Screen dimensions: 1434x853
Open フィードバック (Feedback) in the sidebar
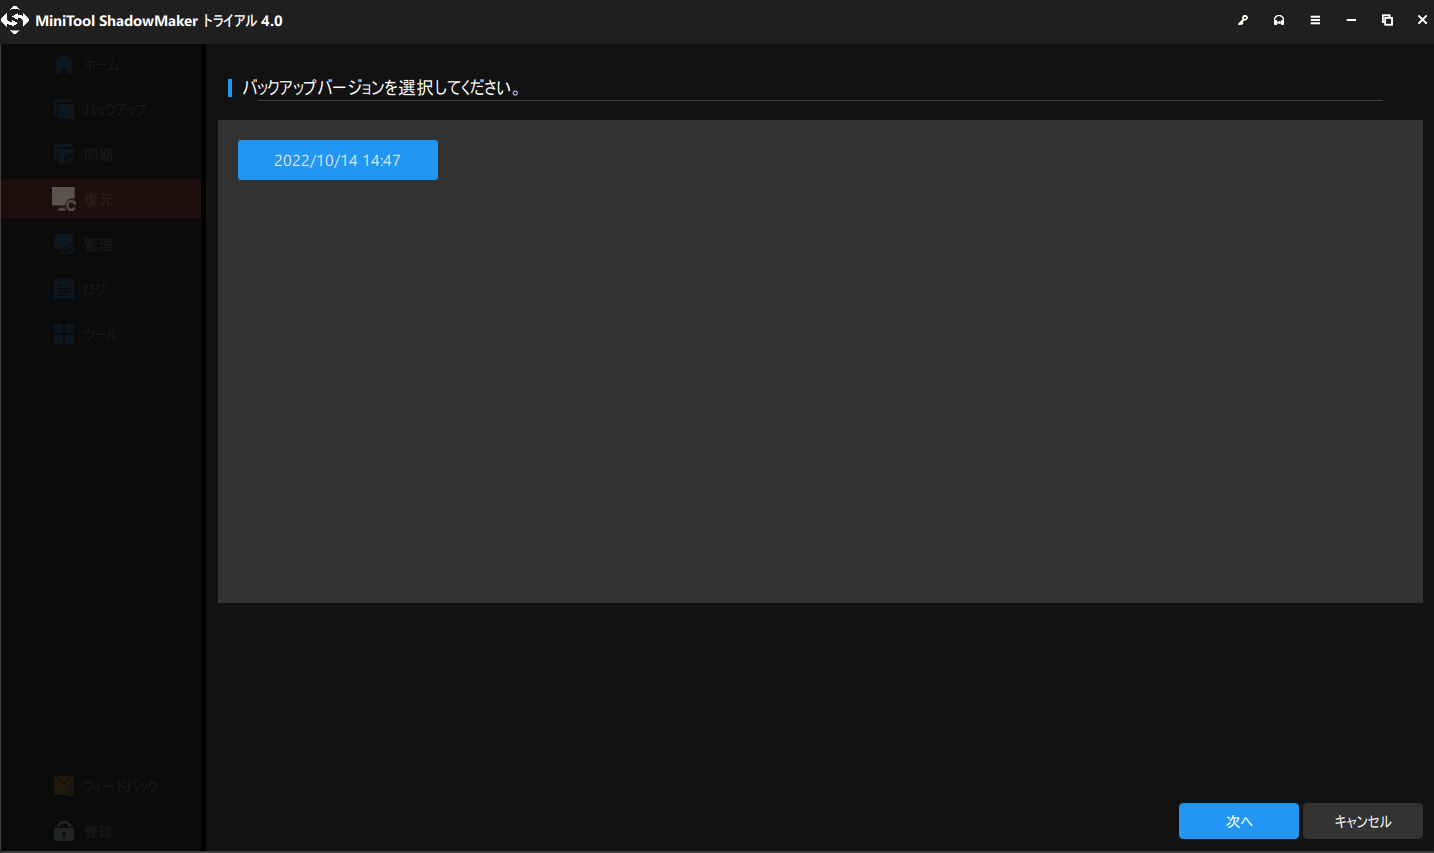pos(101,786)
